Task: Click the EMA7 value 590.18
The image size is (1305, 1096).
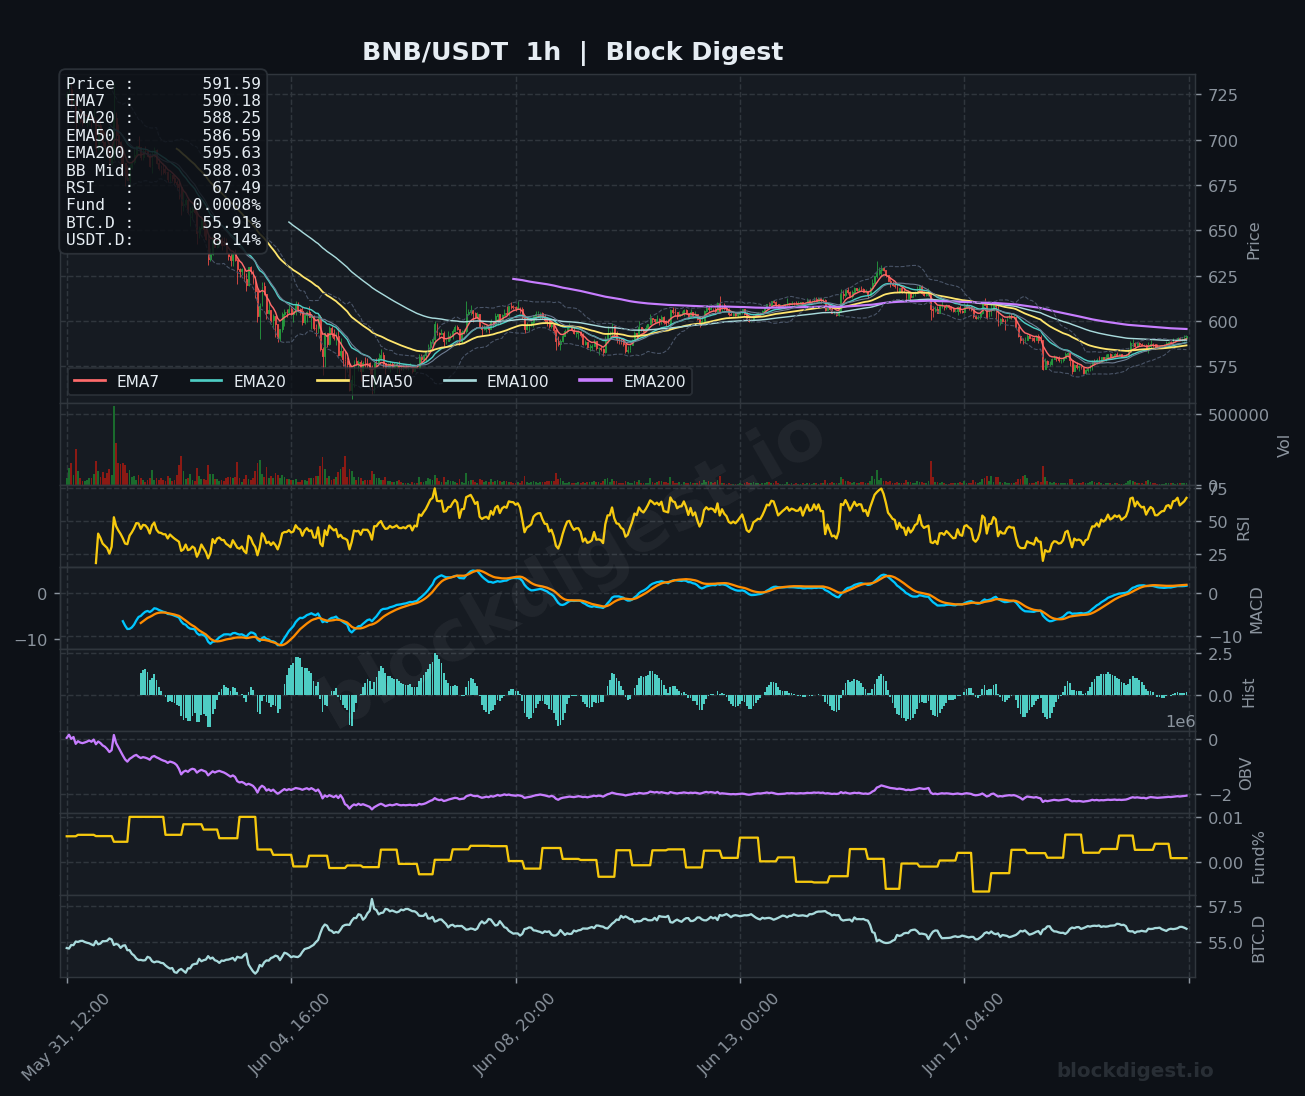Action: [231, 101]
